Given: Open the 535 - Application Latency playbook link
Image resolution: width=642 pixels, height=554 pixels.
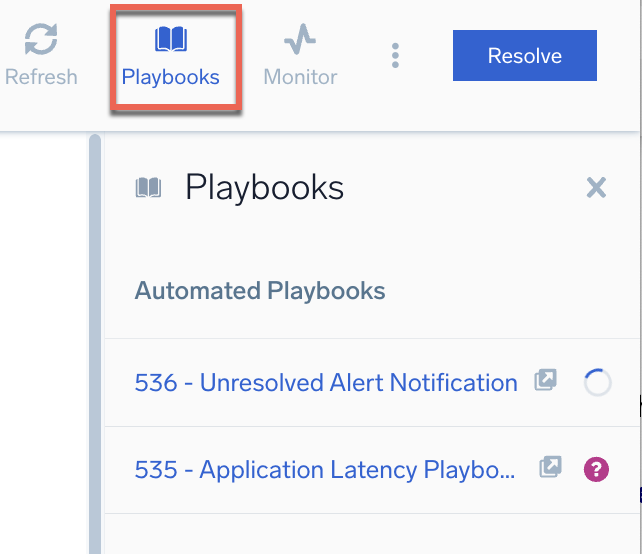Looking at the screenshot, I should (326, 469).
